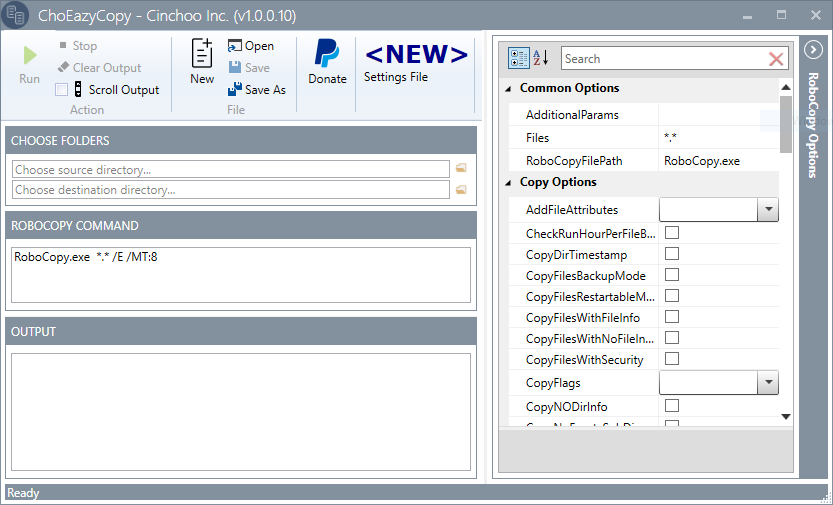The width and height of the screenshot is (833, 505).
Task: Open a settings file
Action: (251, 46)
